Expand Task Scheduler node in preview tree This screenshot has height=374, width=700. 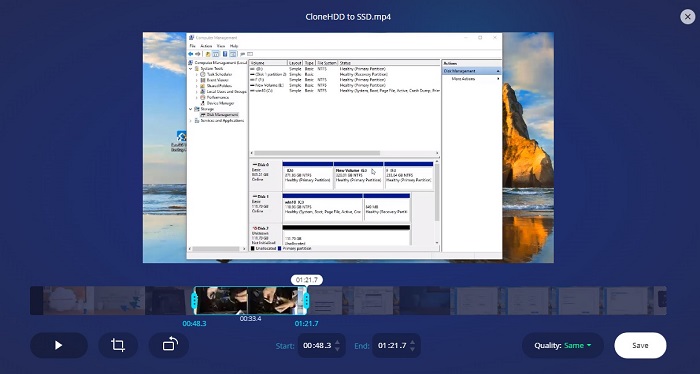click(x=196, y=75)
